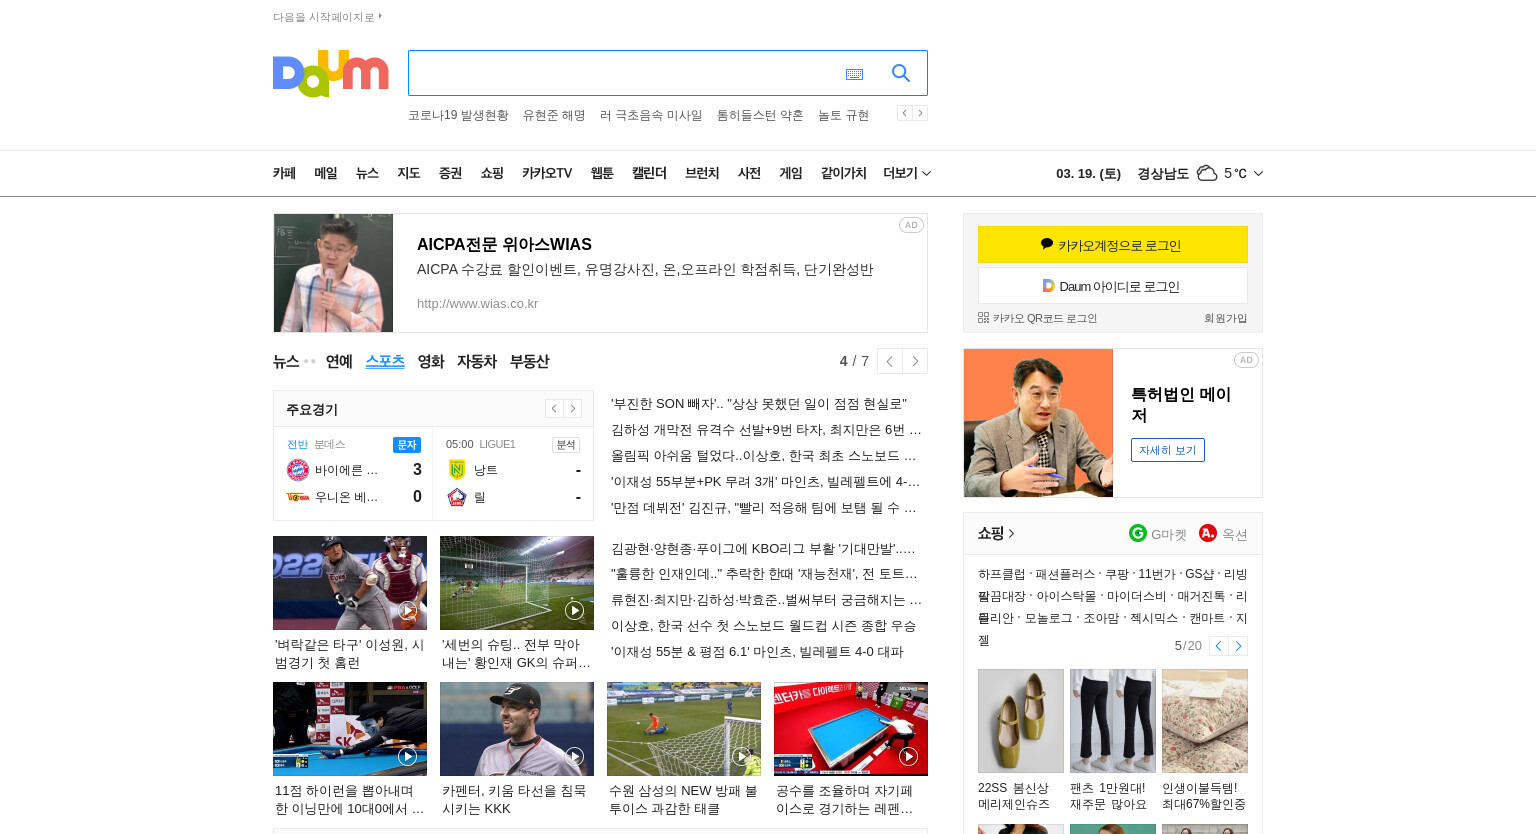The width and height of the screenshot is (1536, 834).
Task: Click the 문자 button for Bayern match
Action: tap(407, 445)
